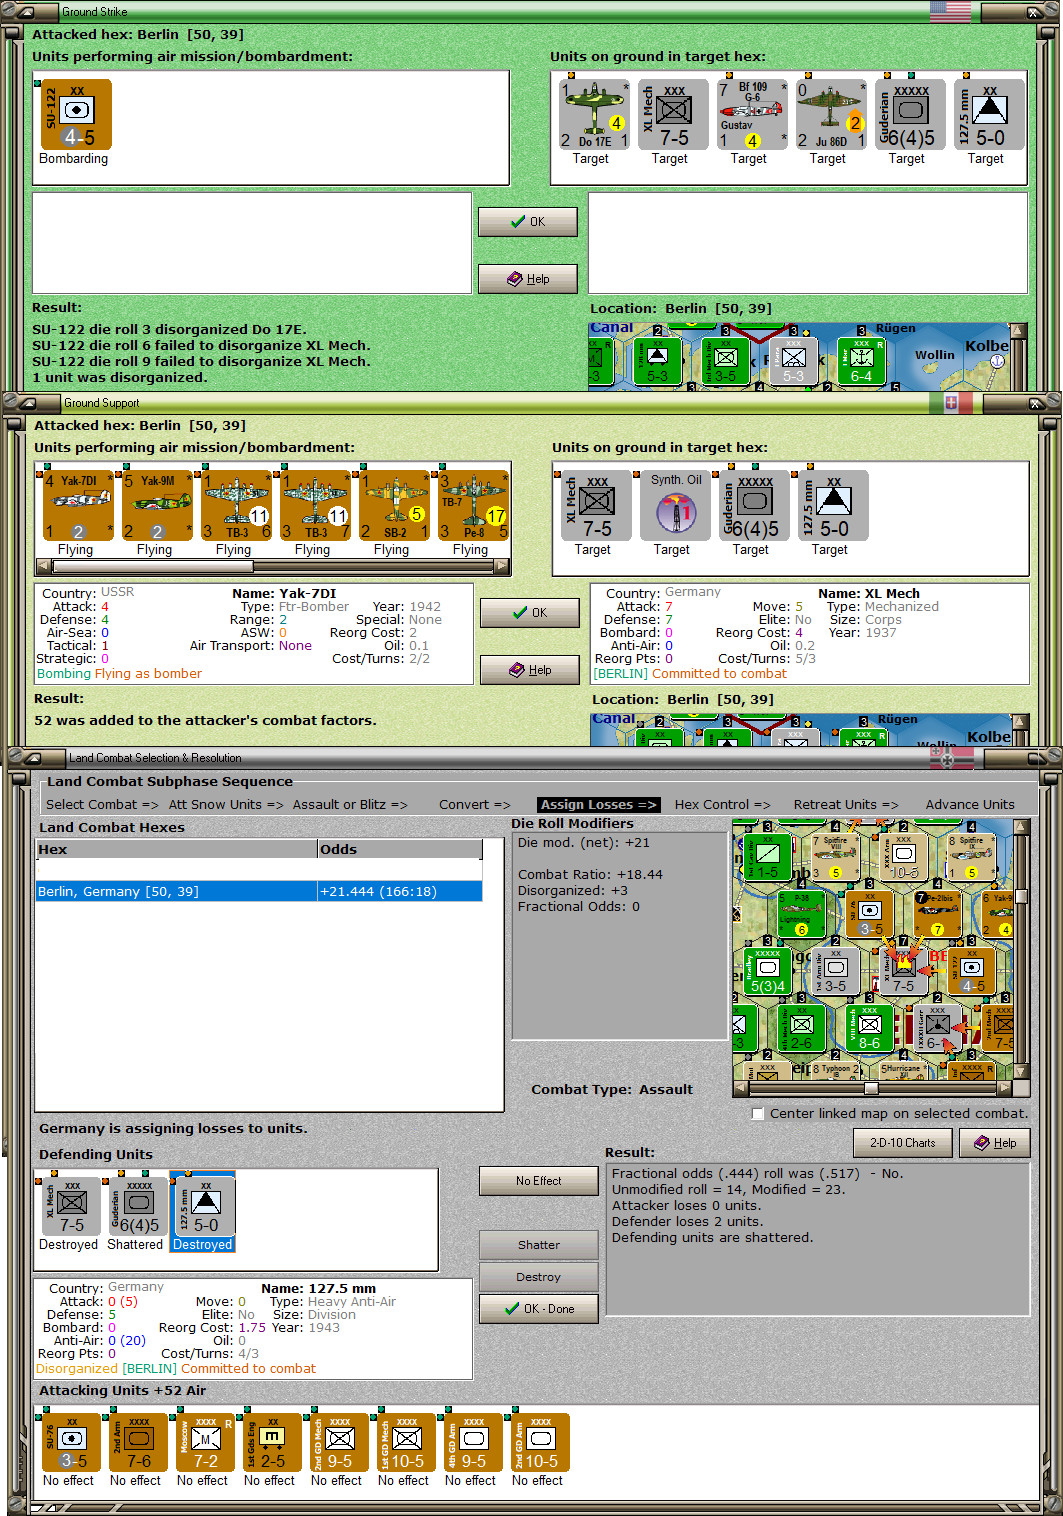Screen dimensions: 1063x1516
Task: Select the Assign Losses subphase
Action: 599,804
